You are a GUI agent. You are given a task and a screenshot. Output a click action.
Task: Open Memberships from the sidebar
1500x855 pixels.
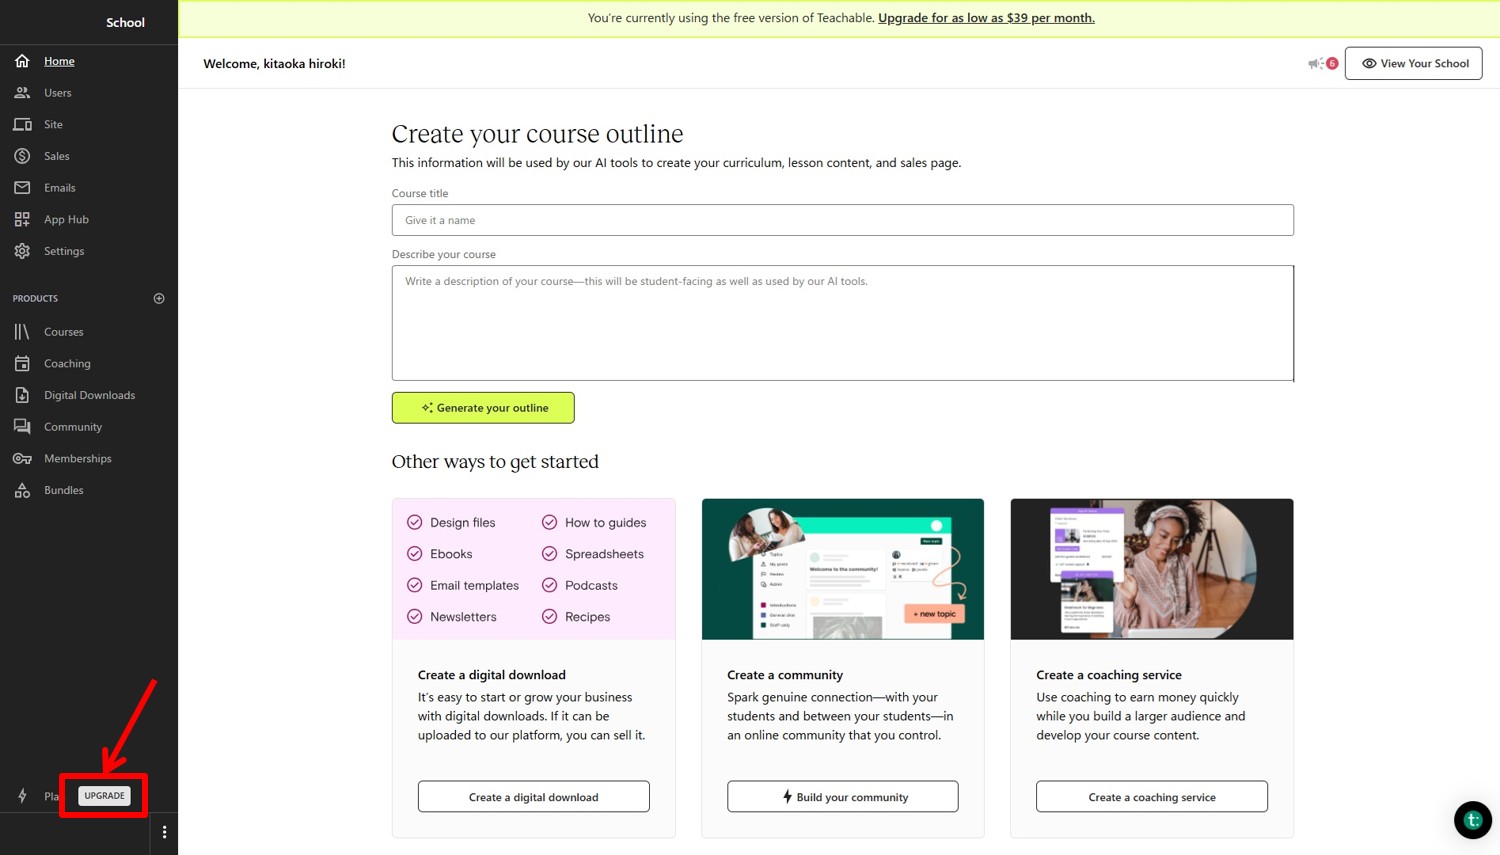point(77,459)
